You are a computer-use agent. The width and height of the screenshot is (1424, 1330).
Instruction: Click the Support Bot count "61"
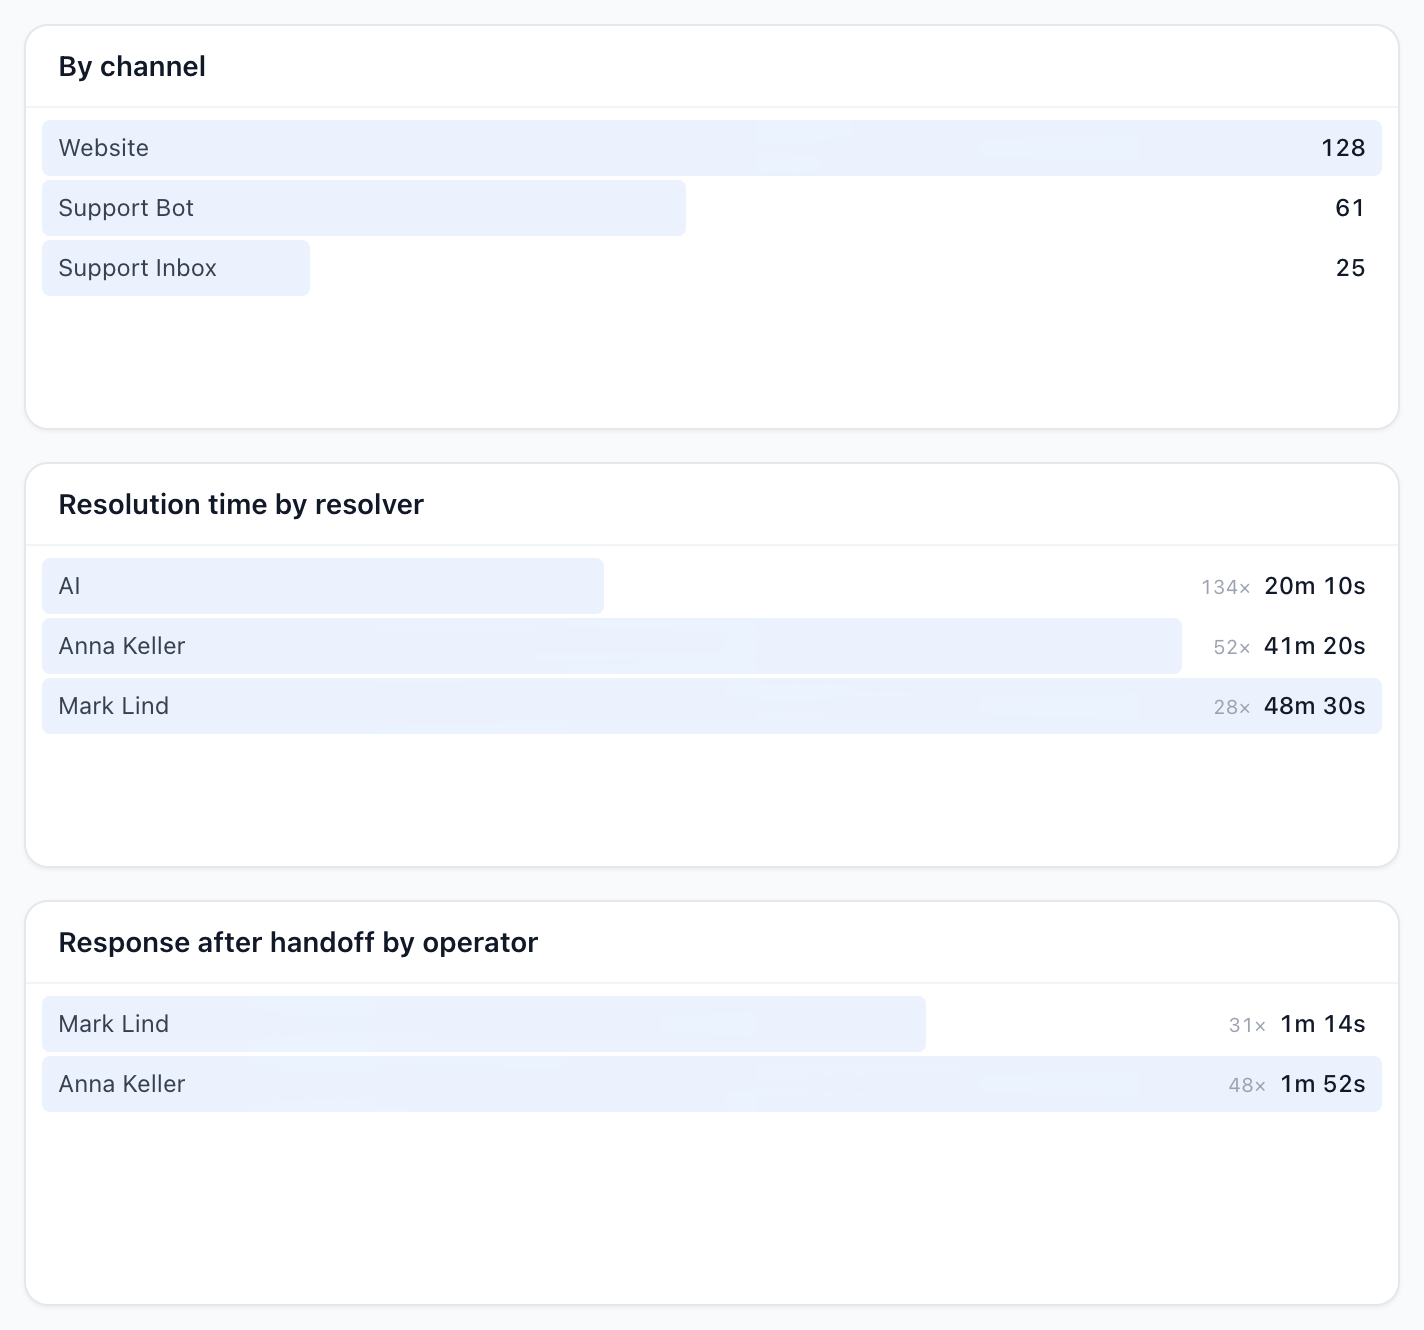(x=1350, y=208)
